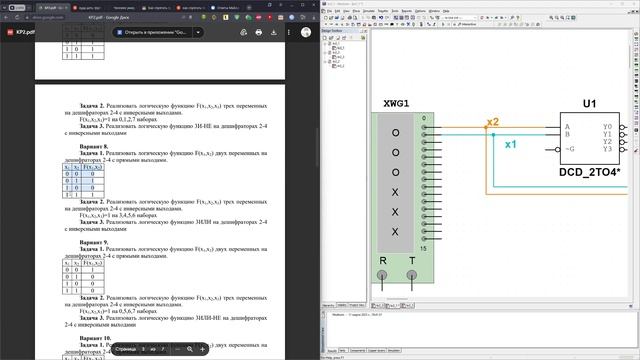Switch to Project View tab

click(357, 305)
